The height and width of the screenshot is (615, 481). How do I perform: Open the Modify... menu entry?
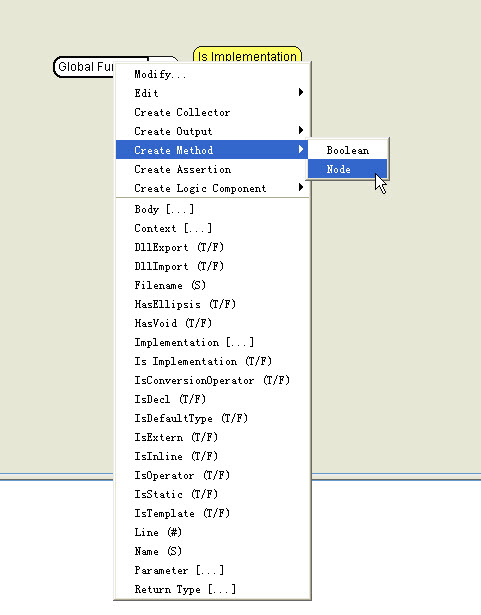pyautogui.click(x=212, y=74)
